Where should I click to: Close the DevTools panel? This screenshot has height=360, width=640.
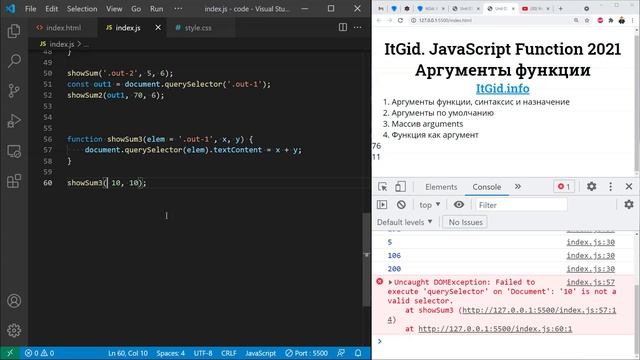point(629,187)
